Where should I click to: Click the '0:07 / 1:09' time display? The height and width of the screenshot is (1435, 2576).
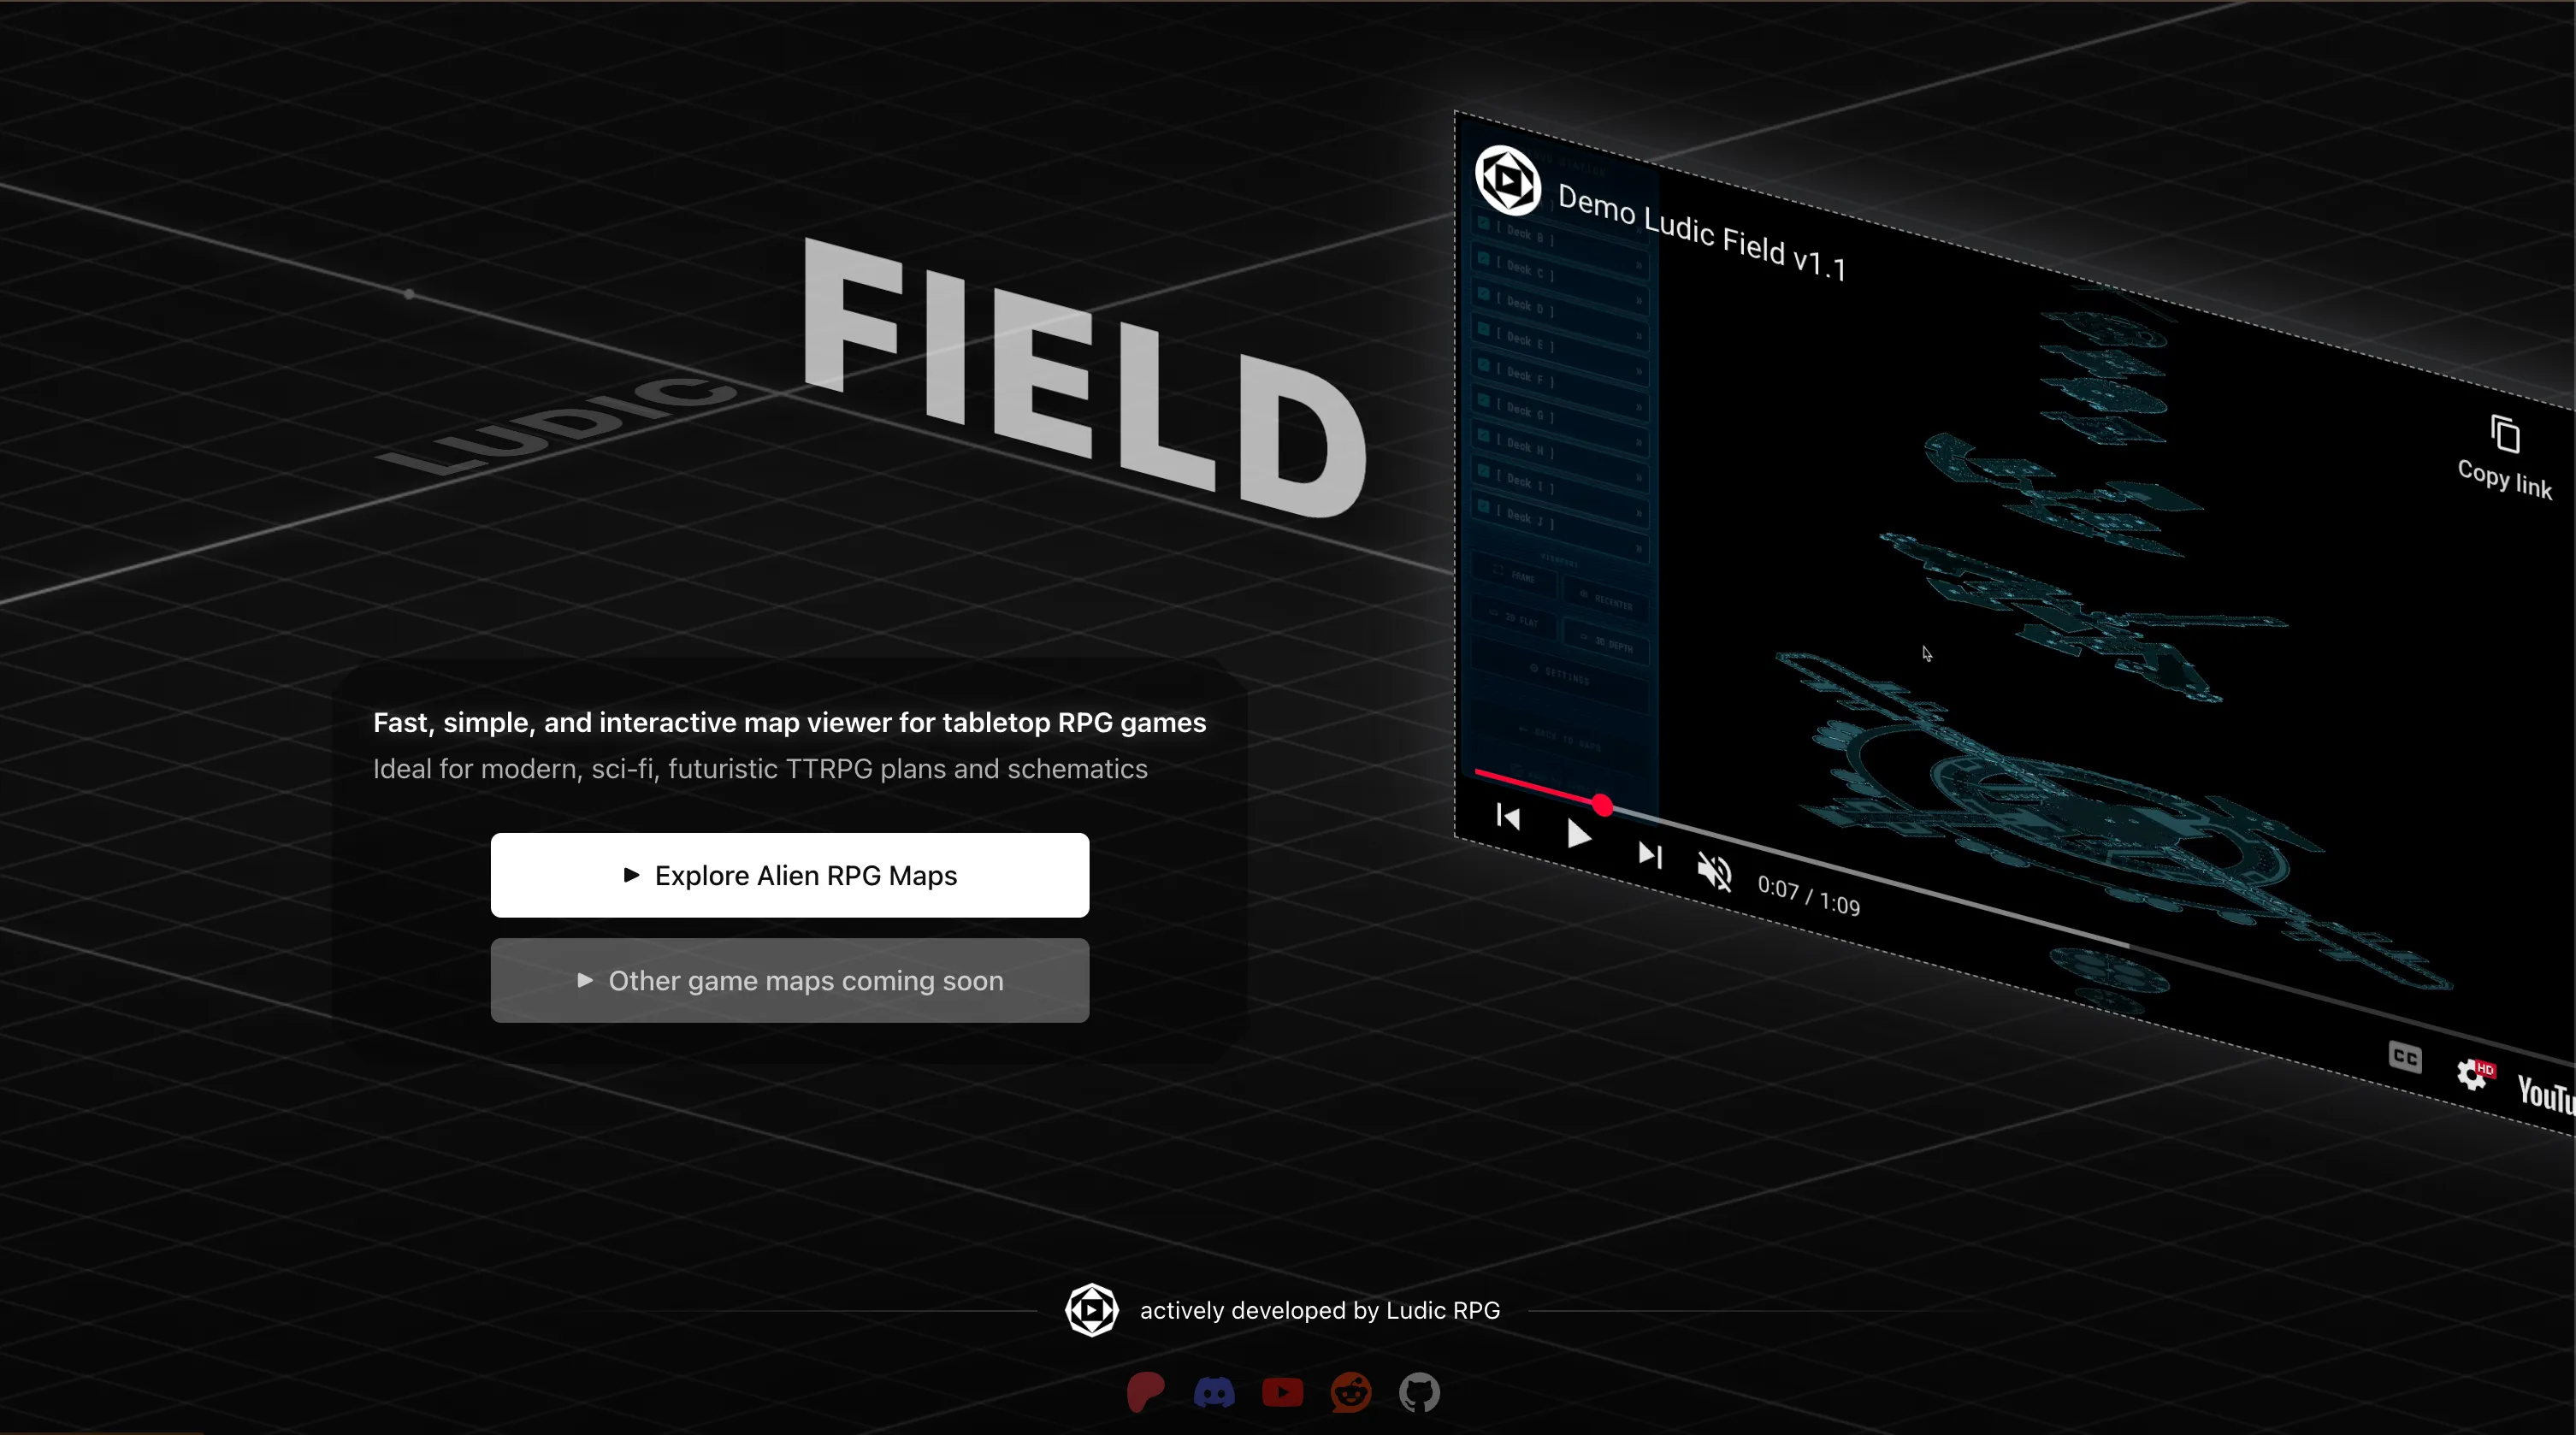click(1808, 896)
